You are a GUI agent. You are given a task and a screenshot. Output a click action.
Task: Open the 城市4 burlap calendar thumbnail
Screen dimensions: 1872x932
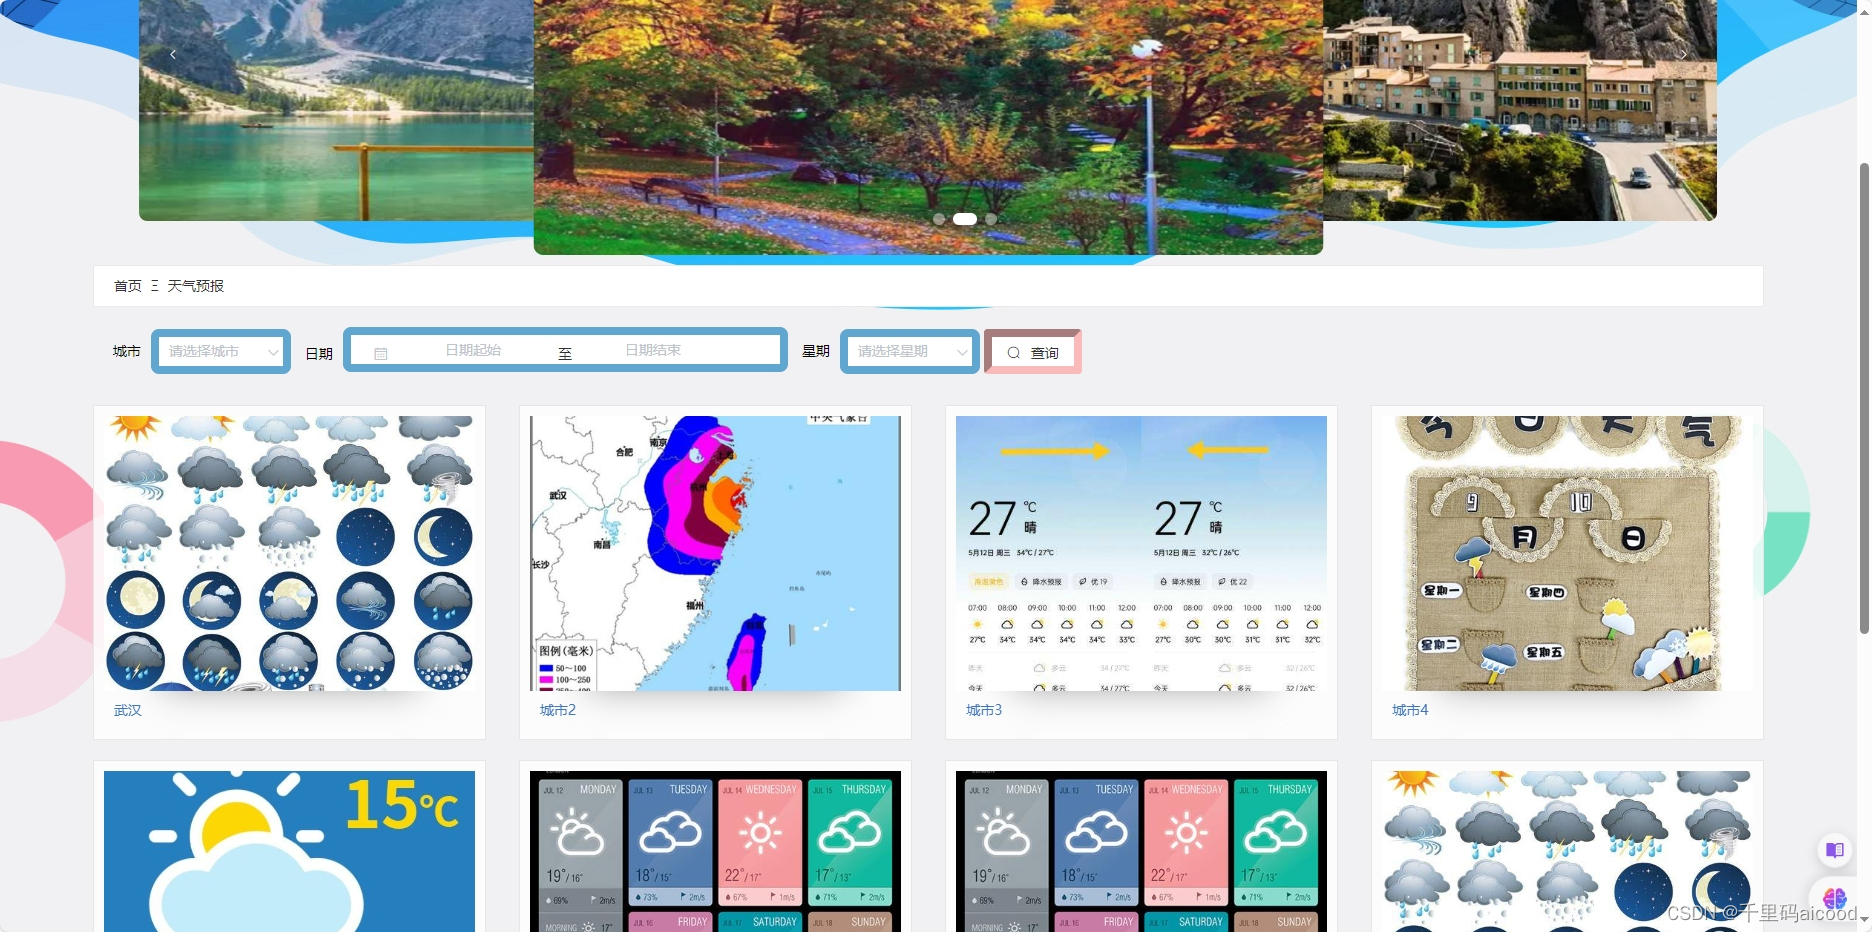pos(1567,553)
